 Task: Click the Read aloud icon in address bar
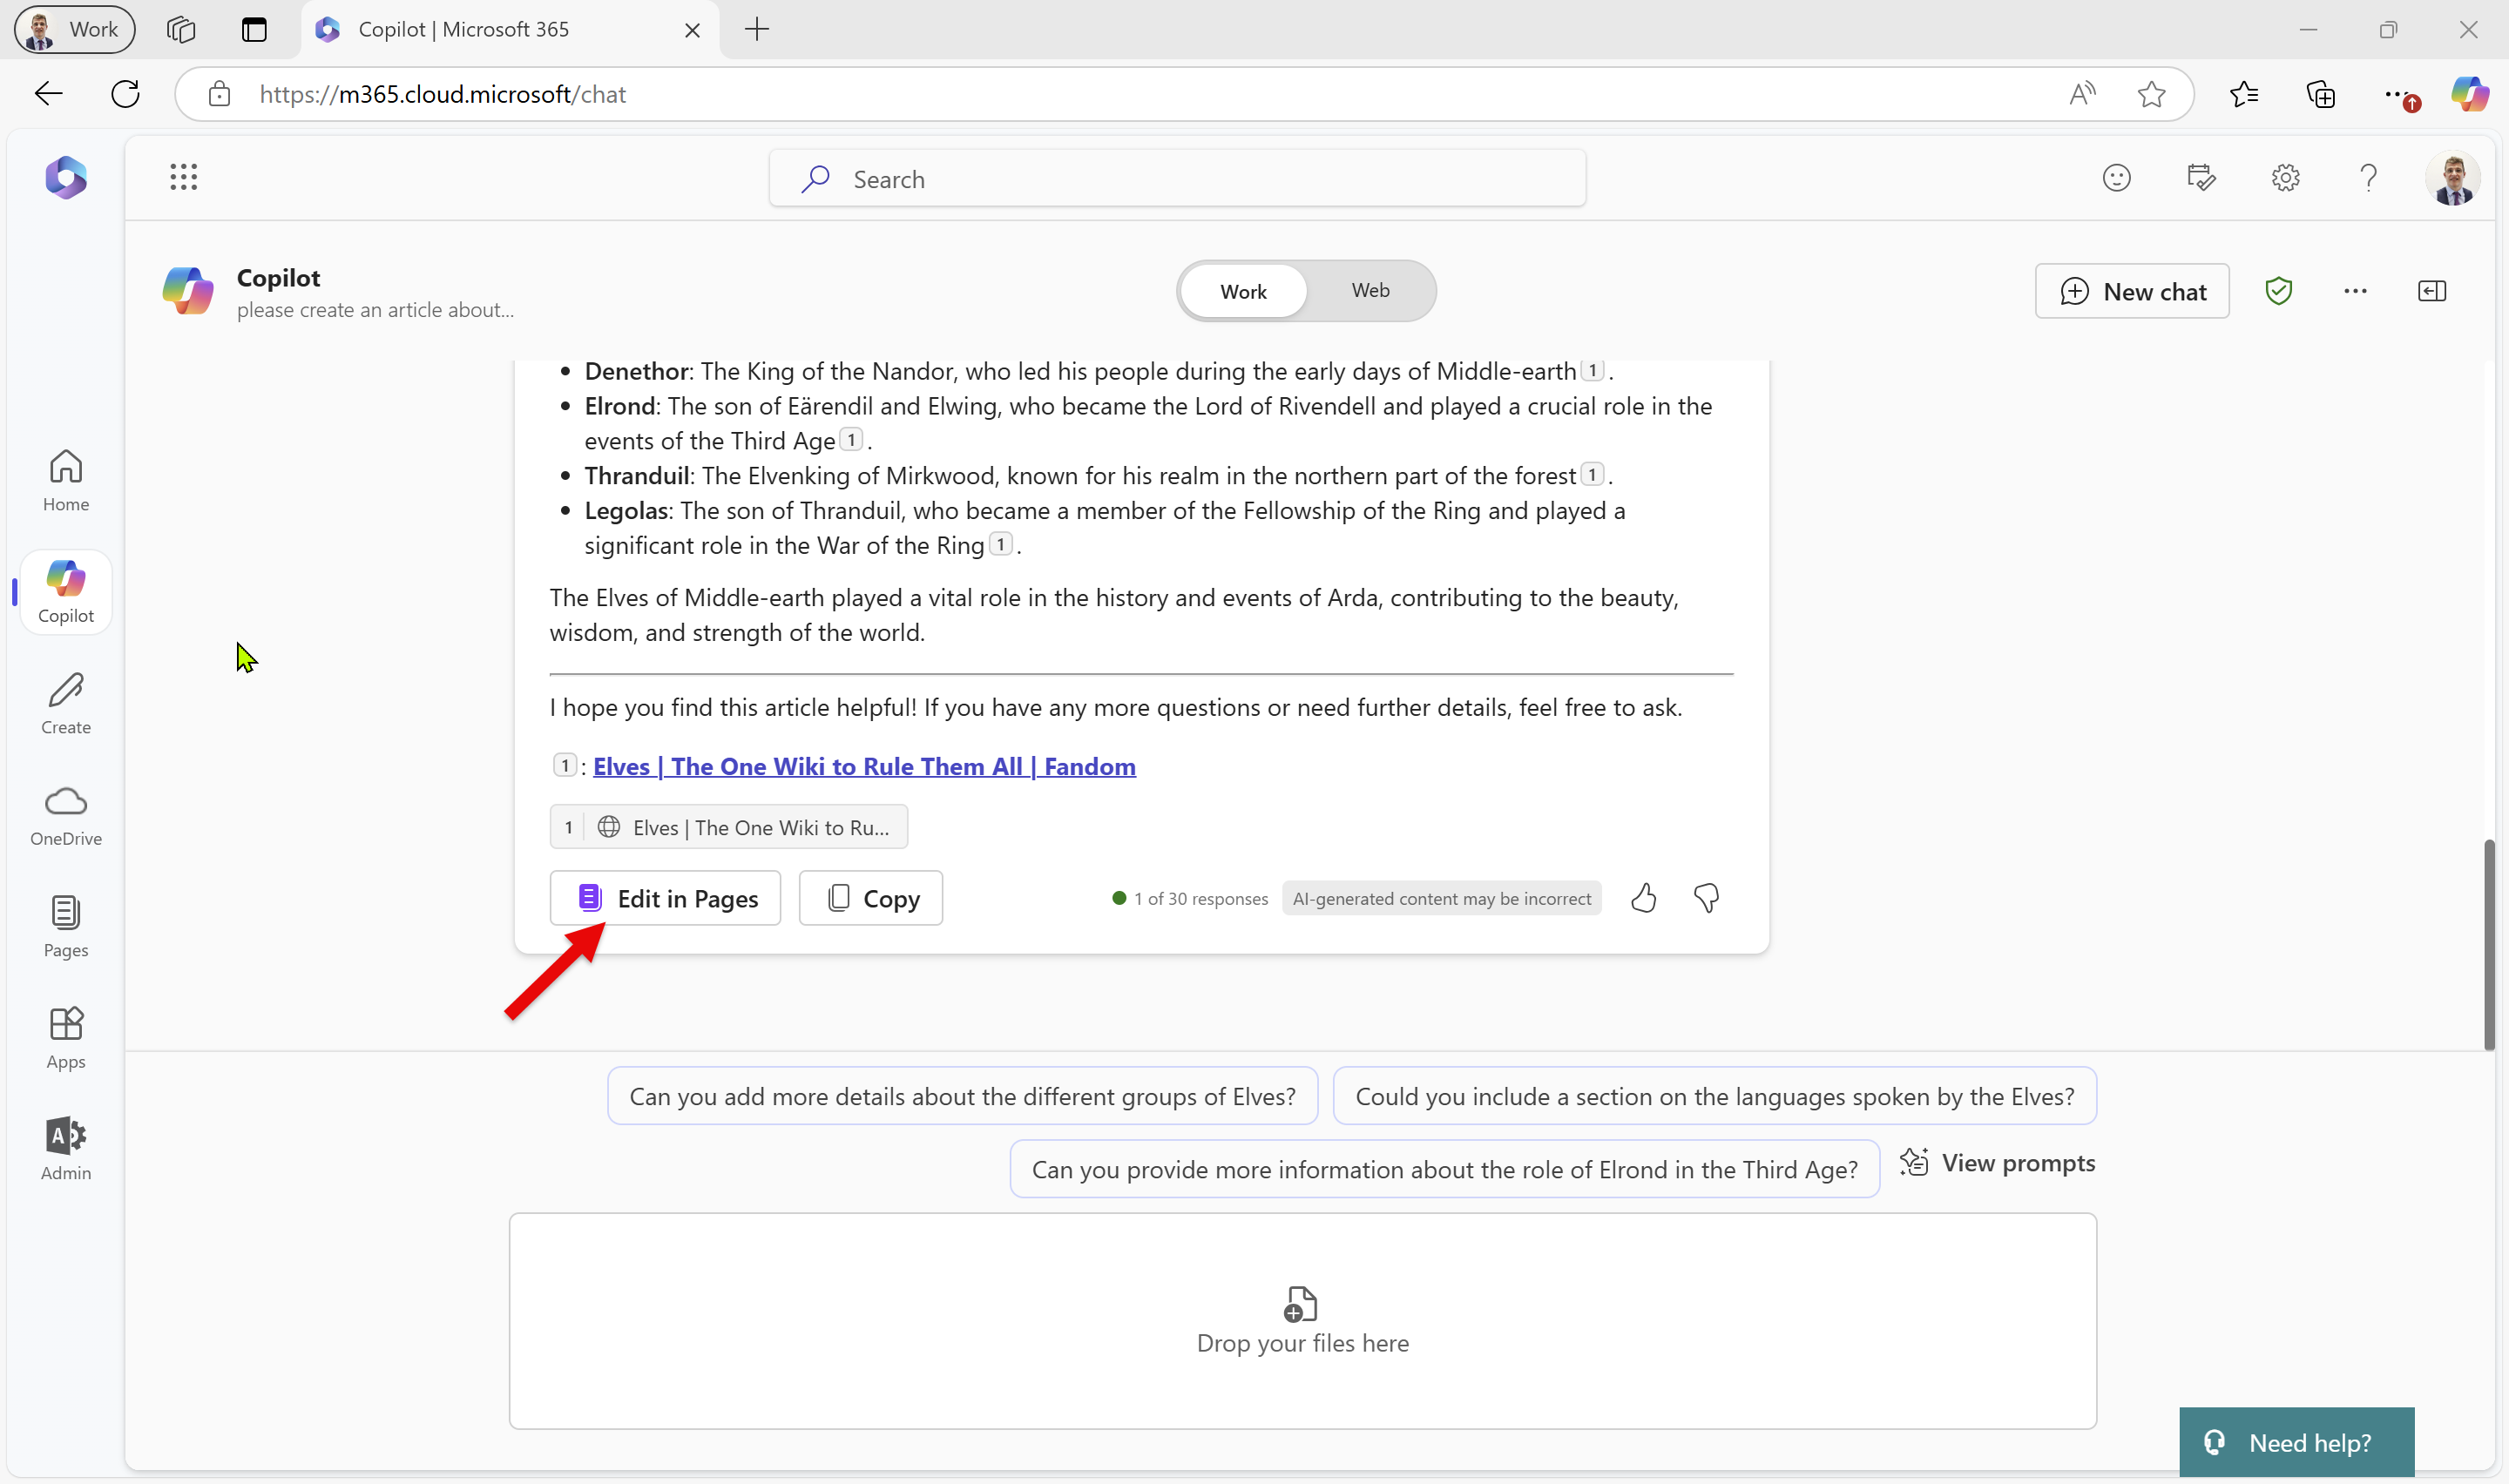tap(2082, 94)
